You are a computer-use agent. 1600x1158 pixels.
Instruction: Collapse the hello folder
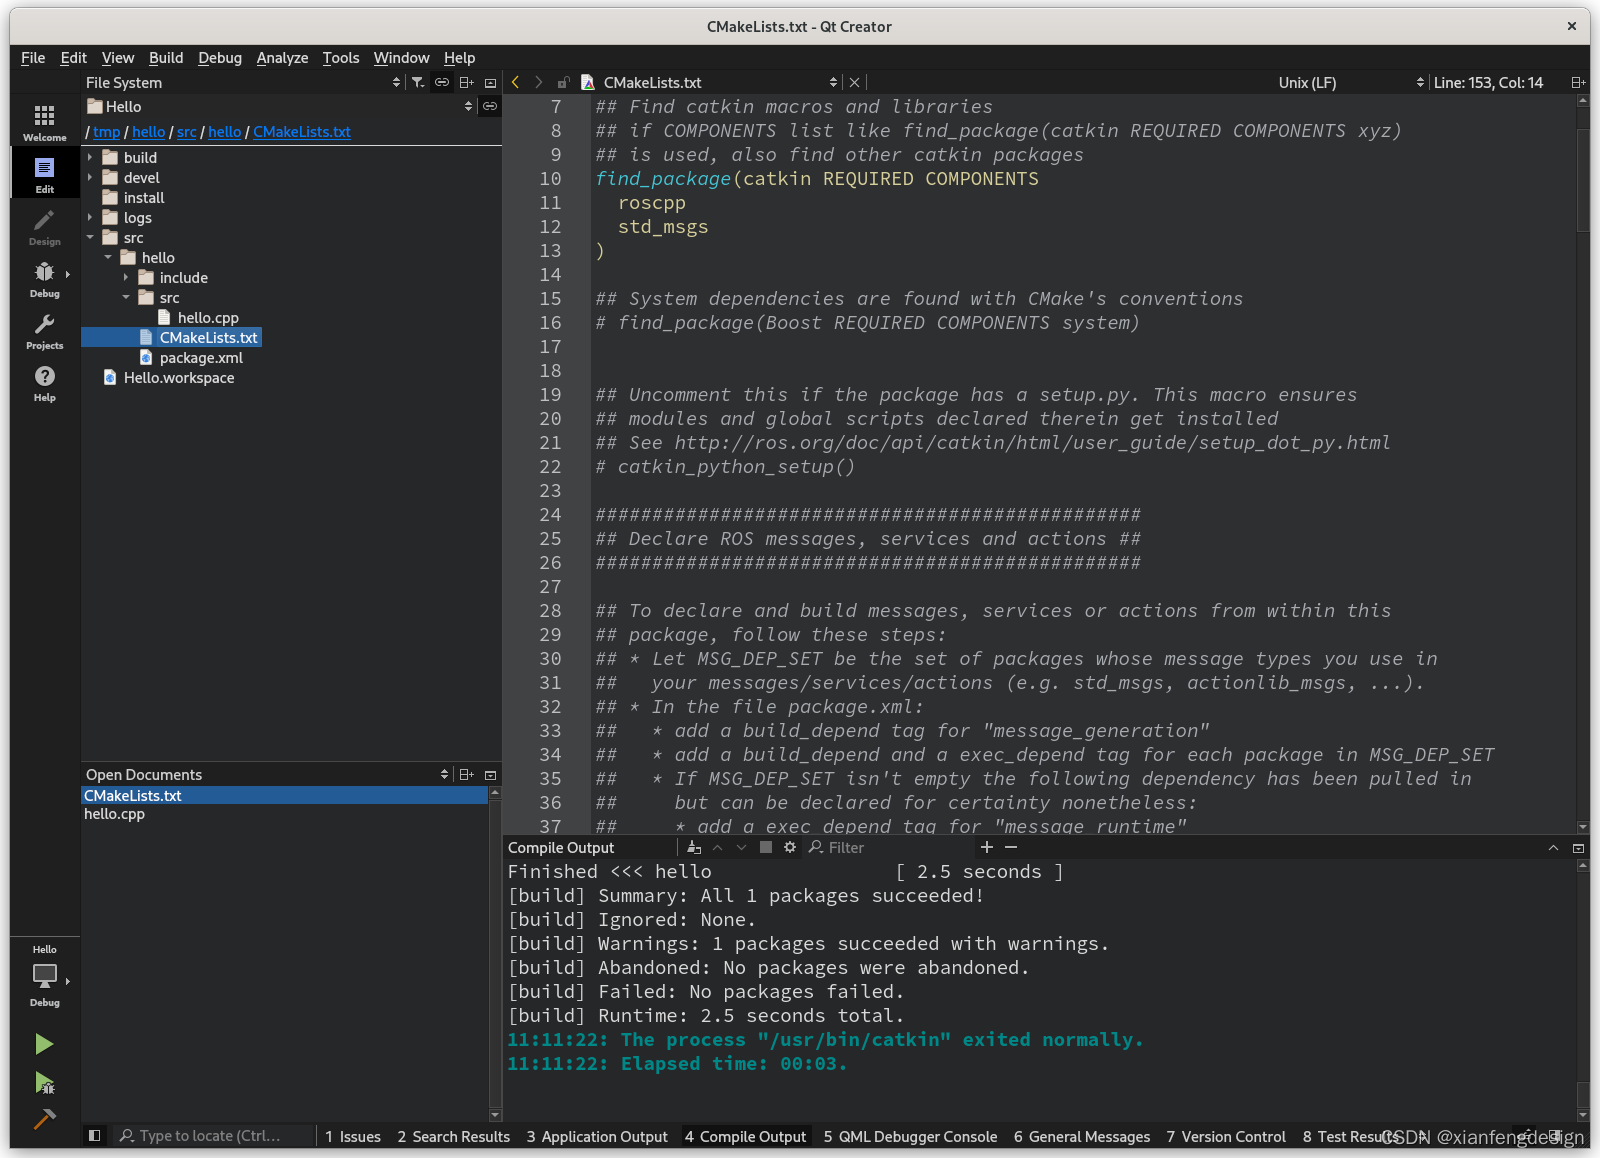(x=108, y=257)
